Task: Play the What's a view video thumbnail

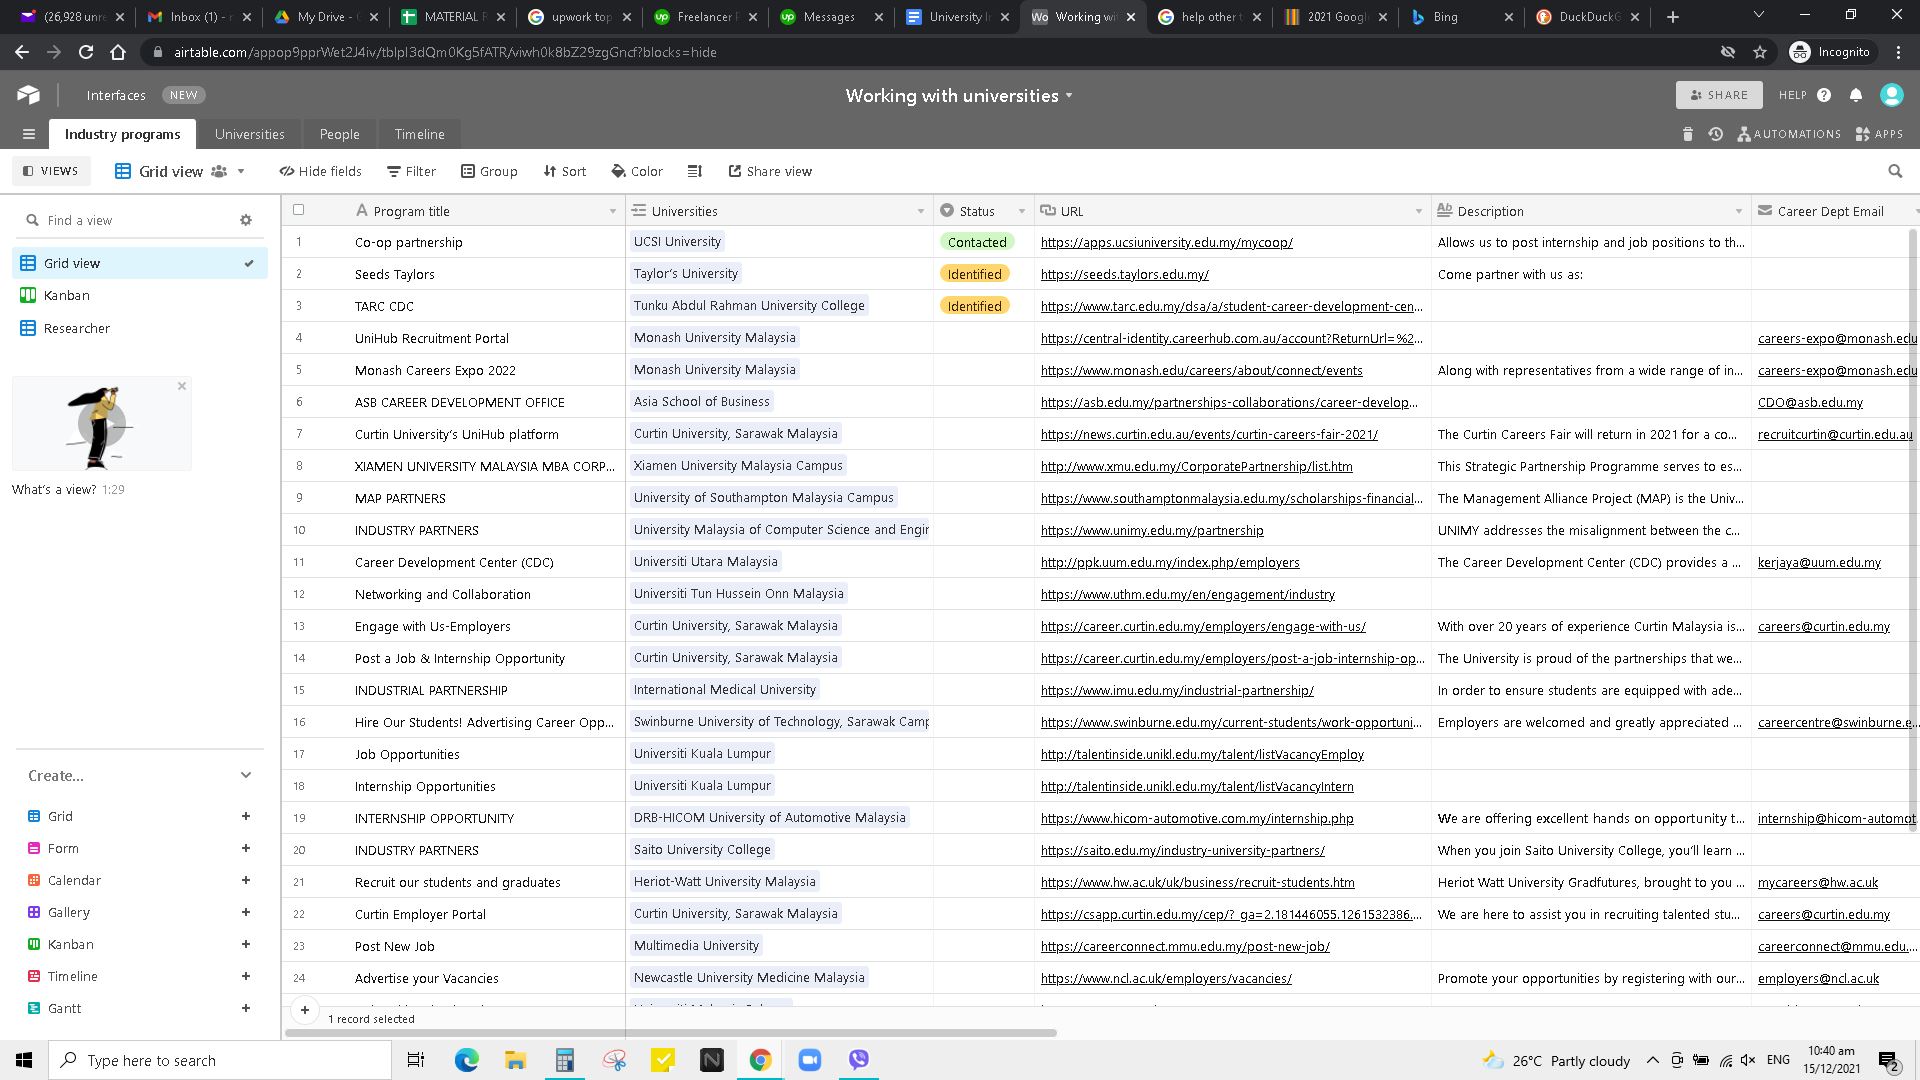Action: (x=102, y=423)
